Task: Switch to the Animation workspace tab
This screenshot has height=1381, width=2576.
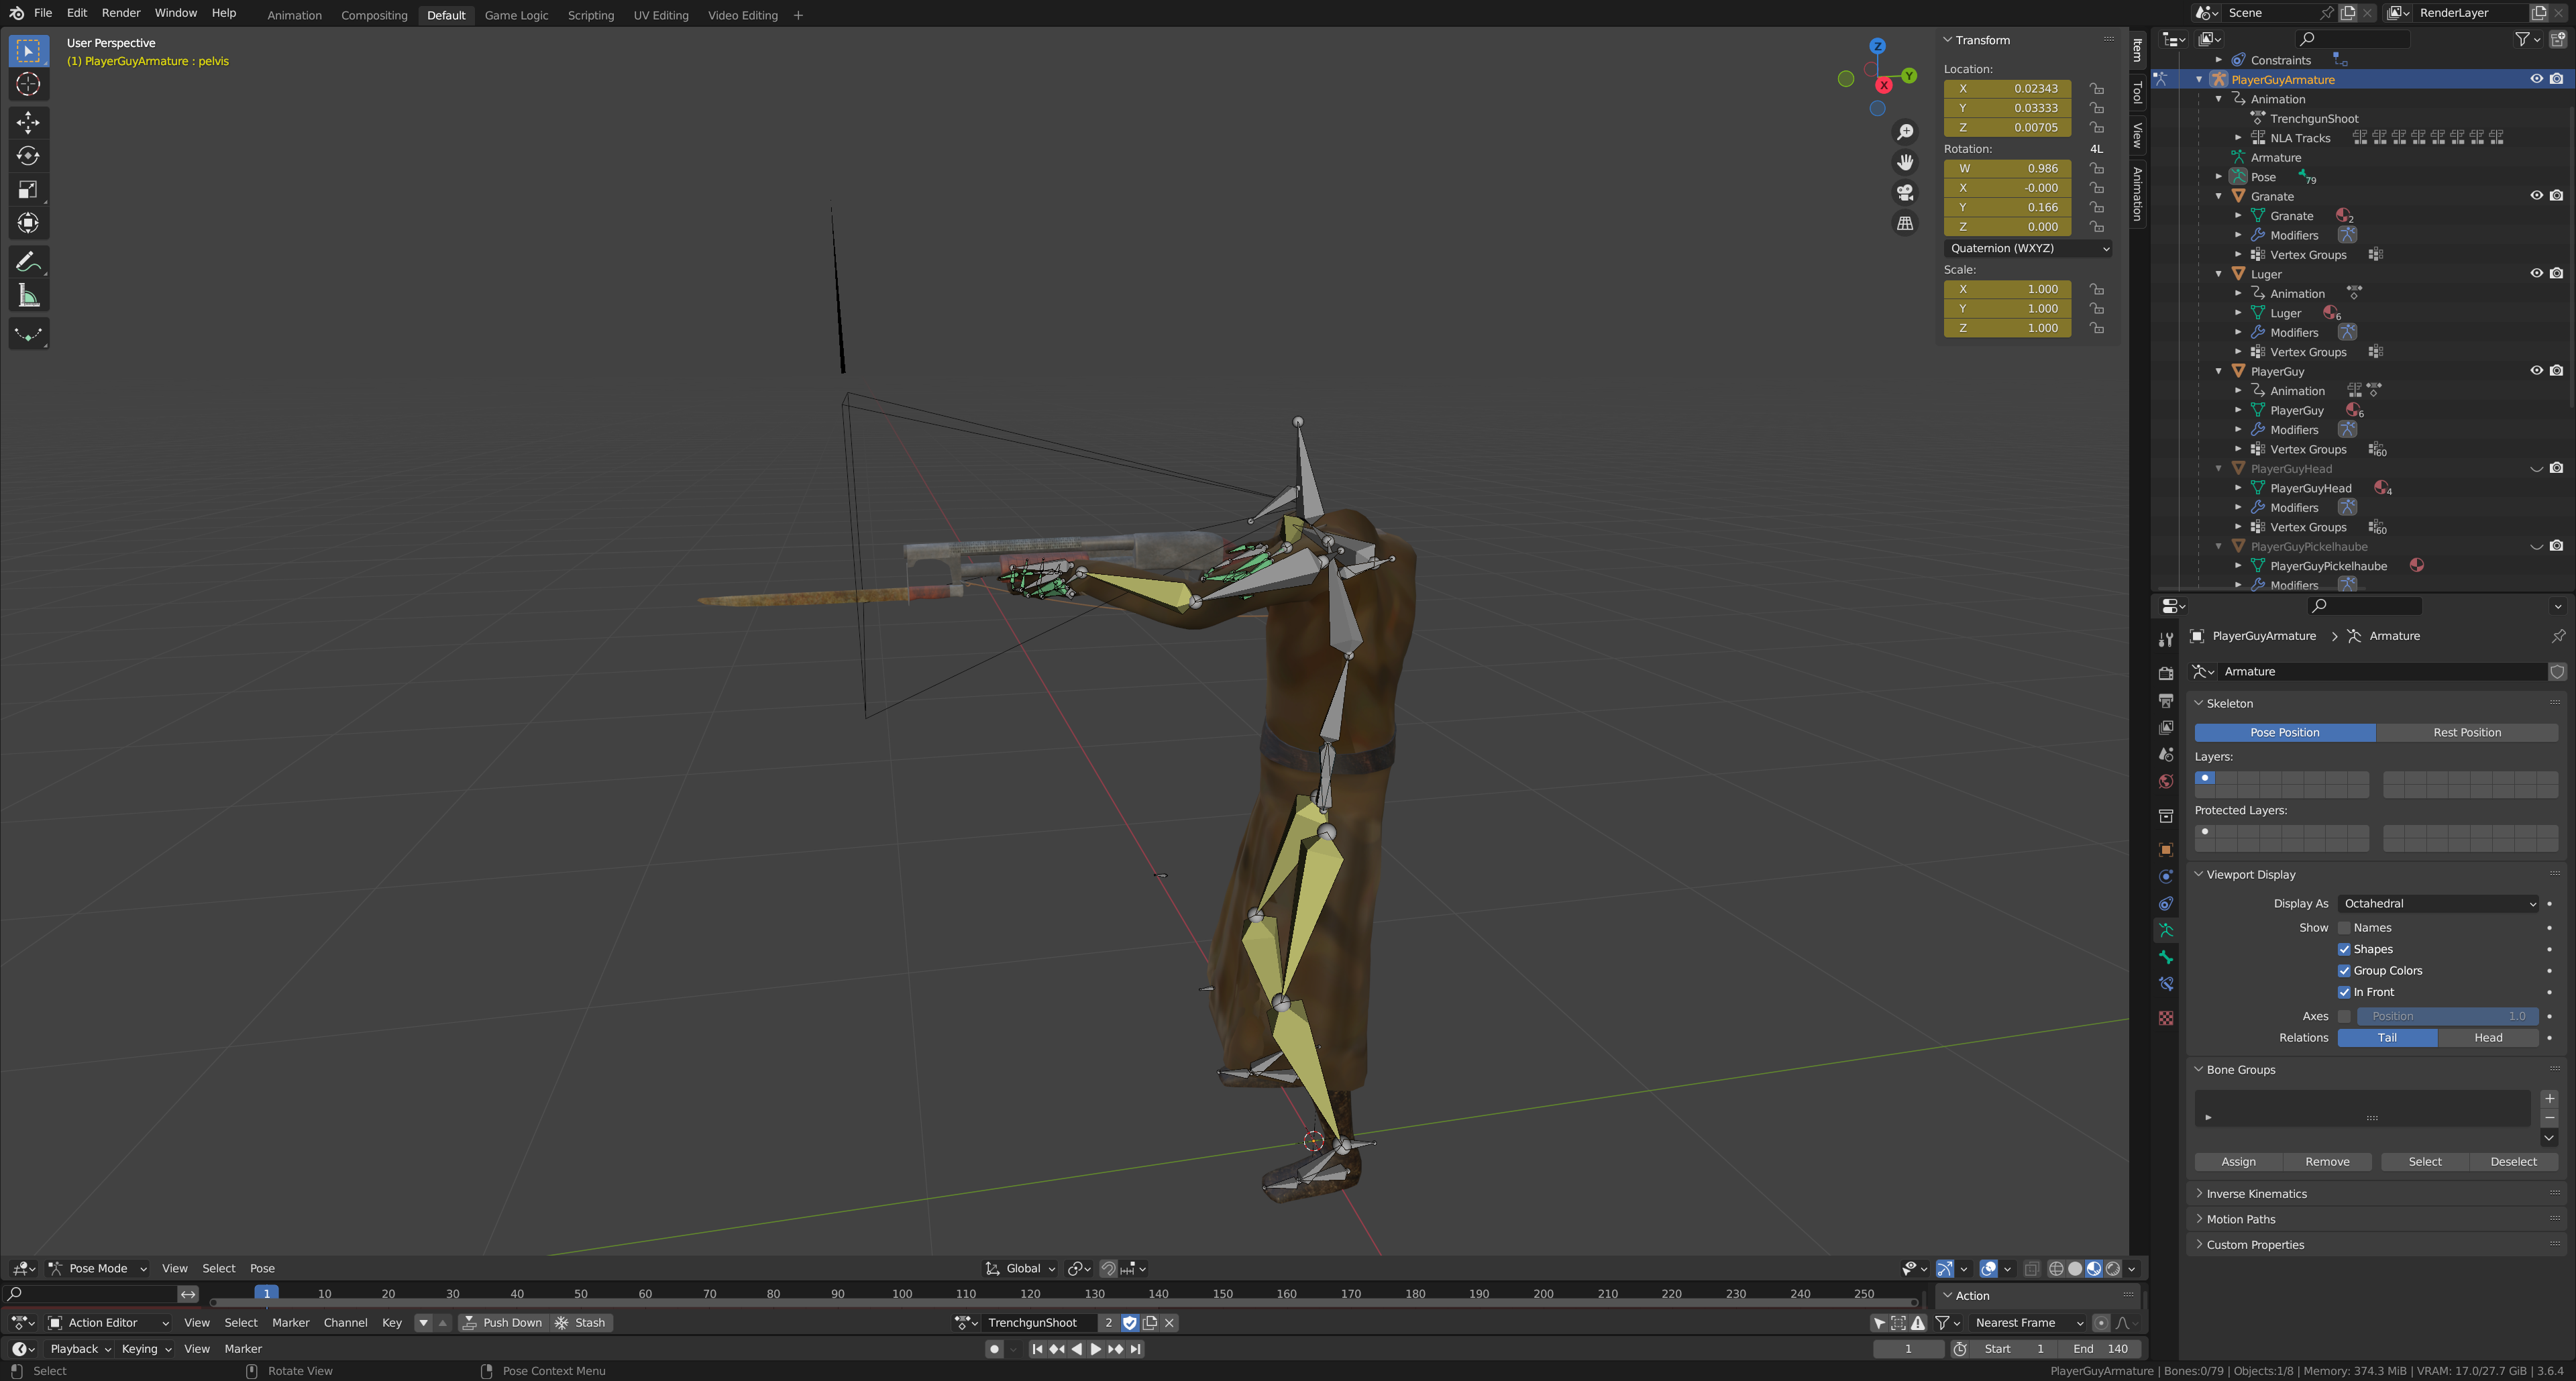Action: pos(294,15)
